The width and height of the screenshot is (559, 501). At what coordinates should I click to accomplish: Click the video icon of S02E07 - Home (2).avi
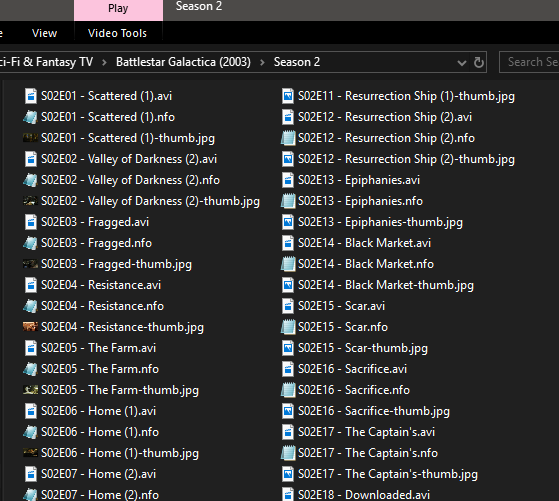31,474
